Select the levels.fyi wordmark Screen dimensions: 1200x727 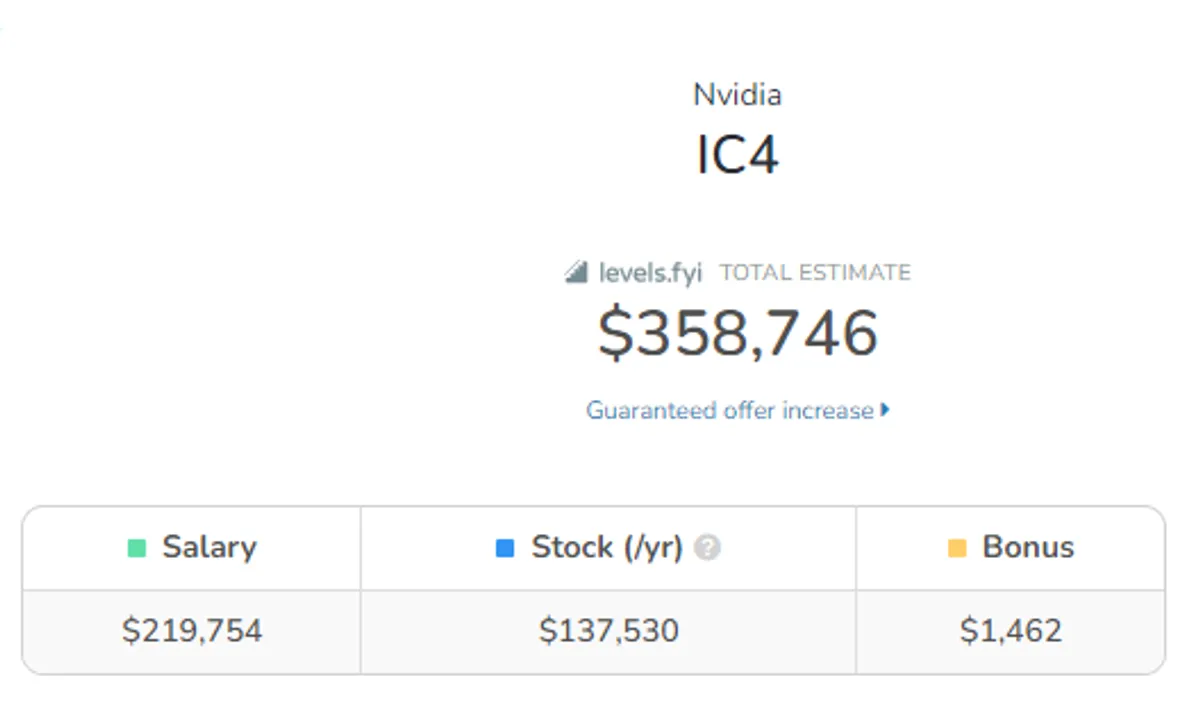point(650,272)
